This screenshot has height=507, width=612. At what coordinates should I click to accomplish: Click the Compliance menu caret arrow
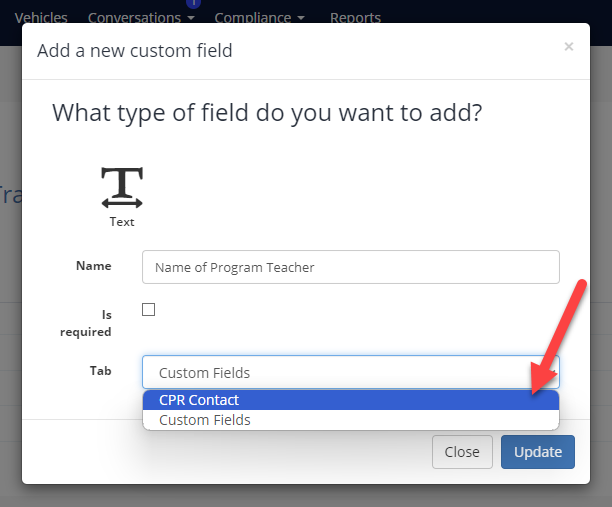tap(301, 18)
